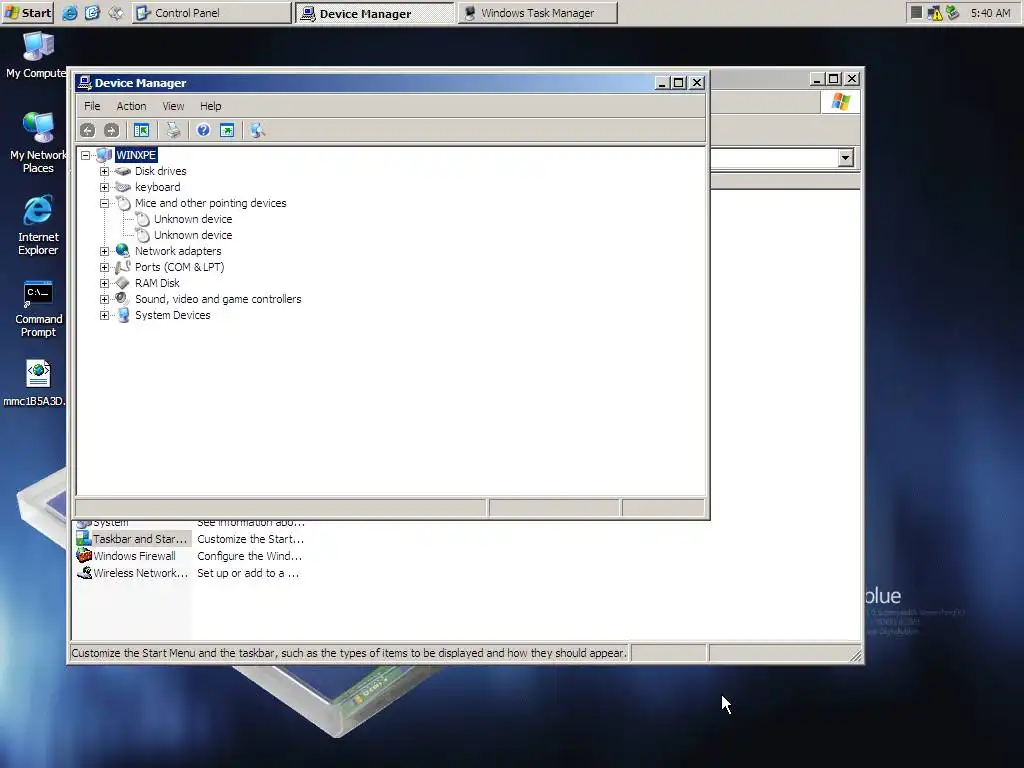Click the Network adapters globe icon
1024x768 pixels.
pos(123,251)
